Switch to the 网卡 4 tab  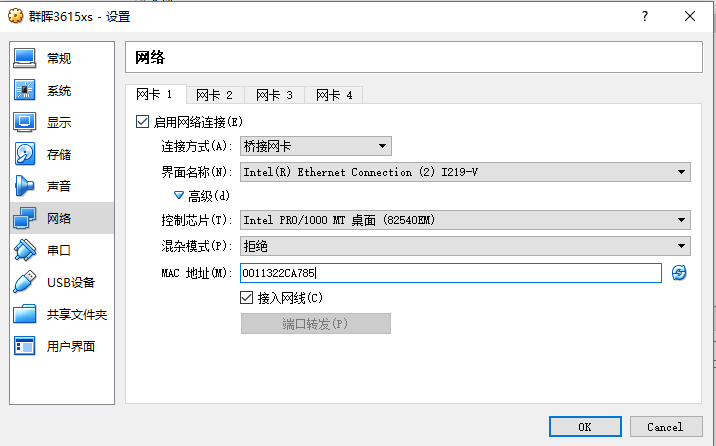(x=334, y=95)
